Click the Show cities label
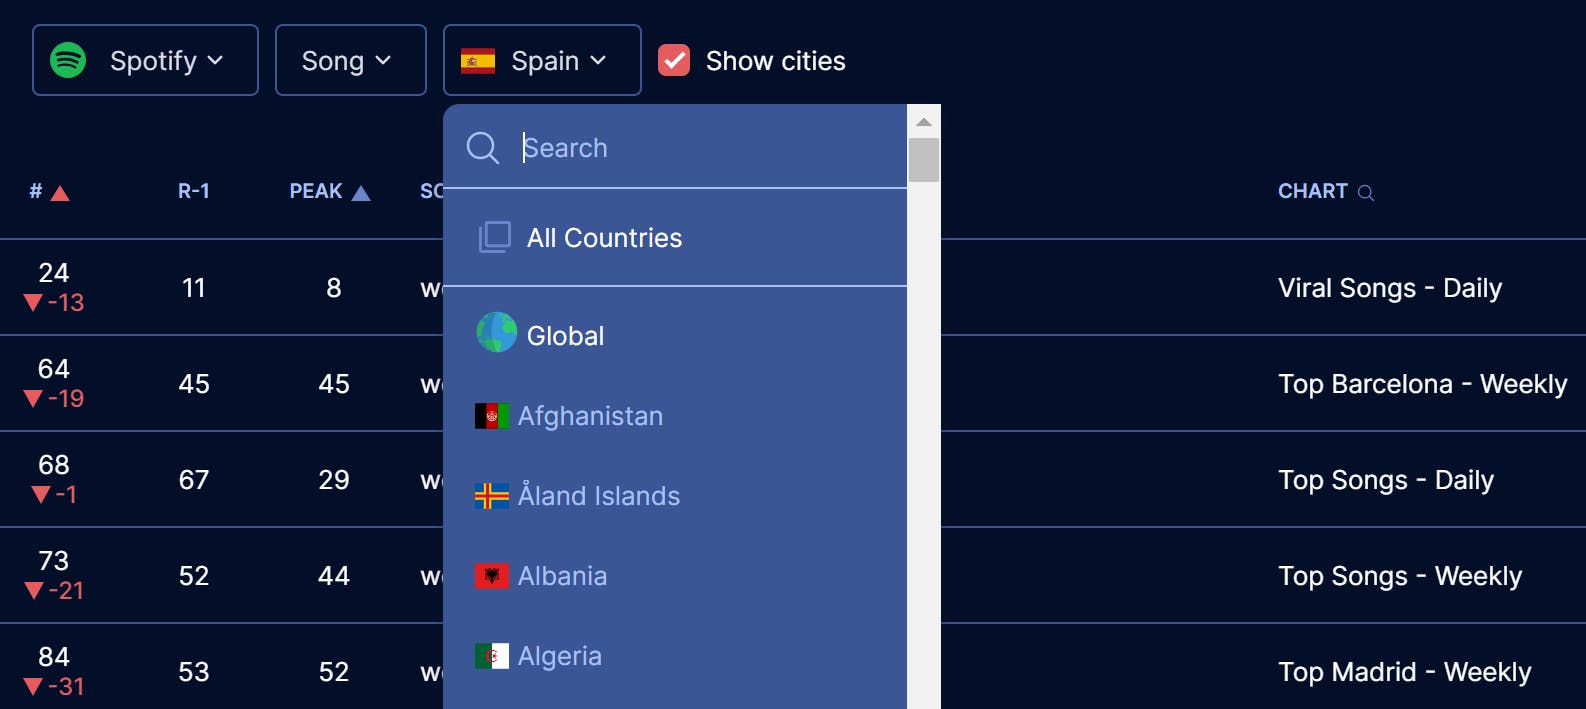1586x709 pixels. pyautogui.click(x=776, y=61)
